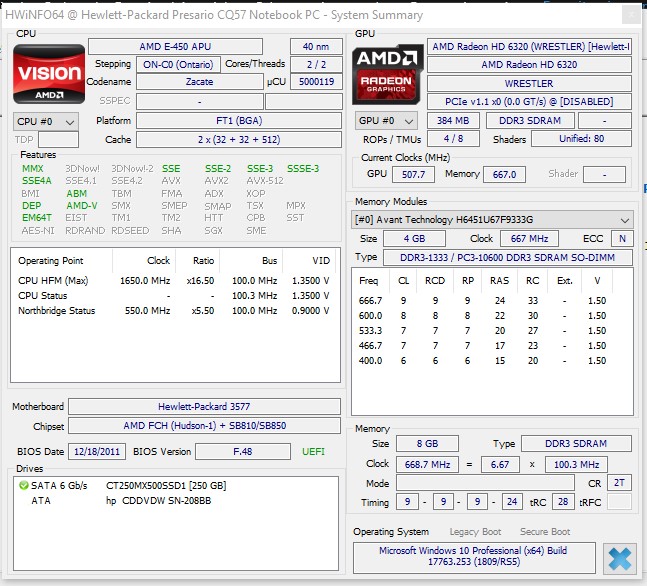
Task: Select the cache 2 x (32 + 32 + 512) field
Action: [x=239, y=139]
